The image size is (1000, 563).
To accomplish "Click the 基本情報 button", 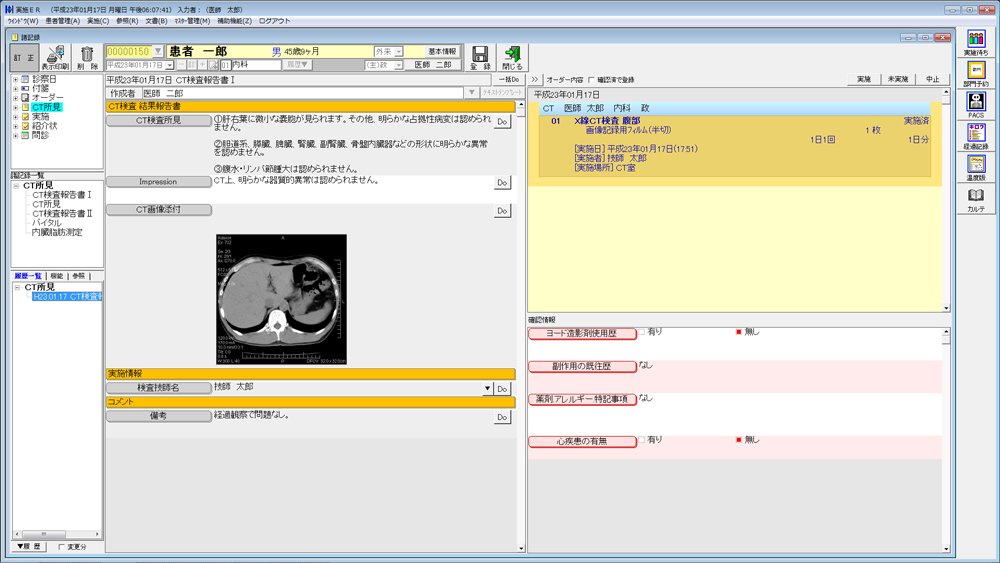I will point(442,52).
